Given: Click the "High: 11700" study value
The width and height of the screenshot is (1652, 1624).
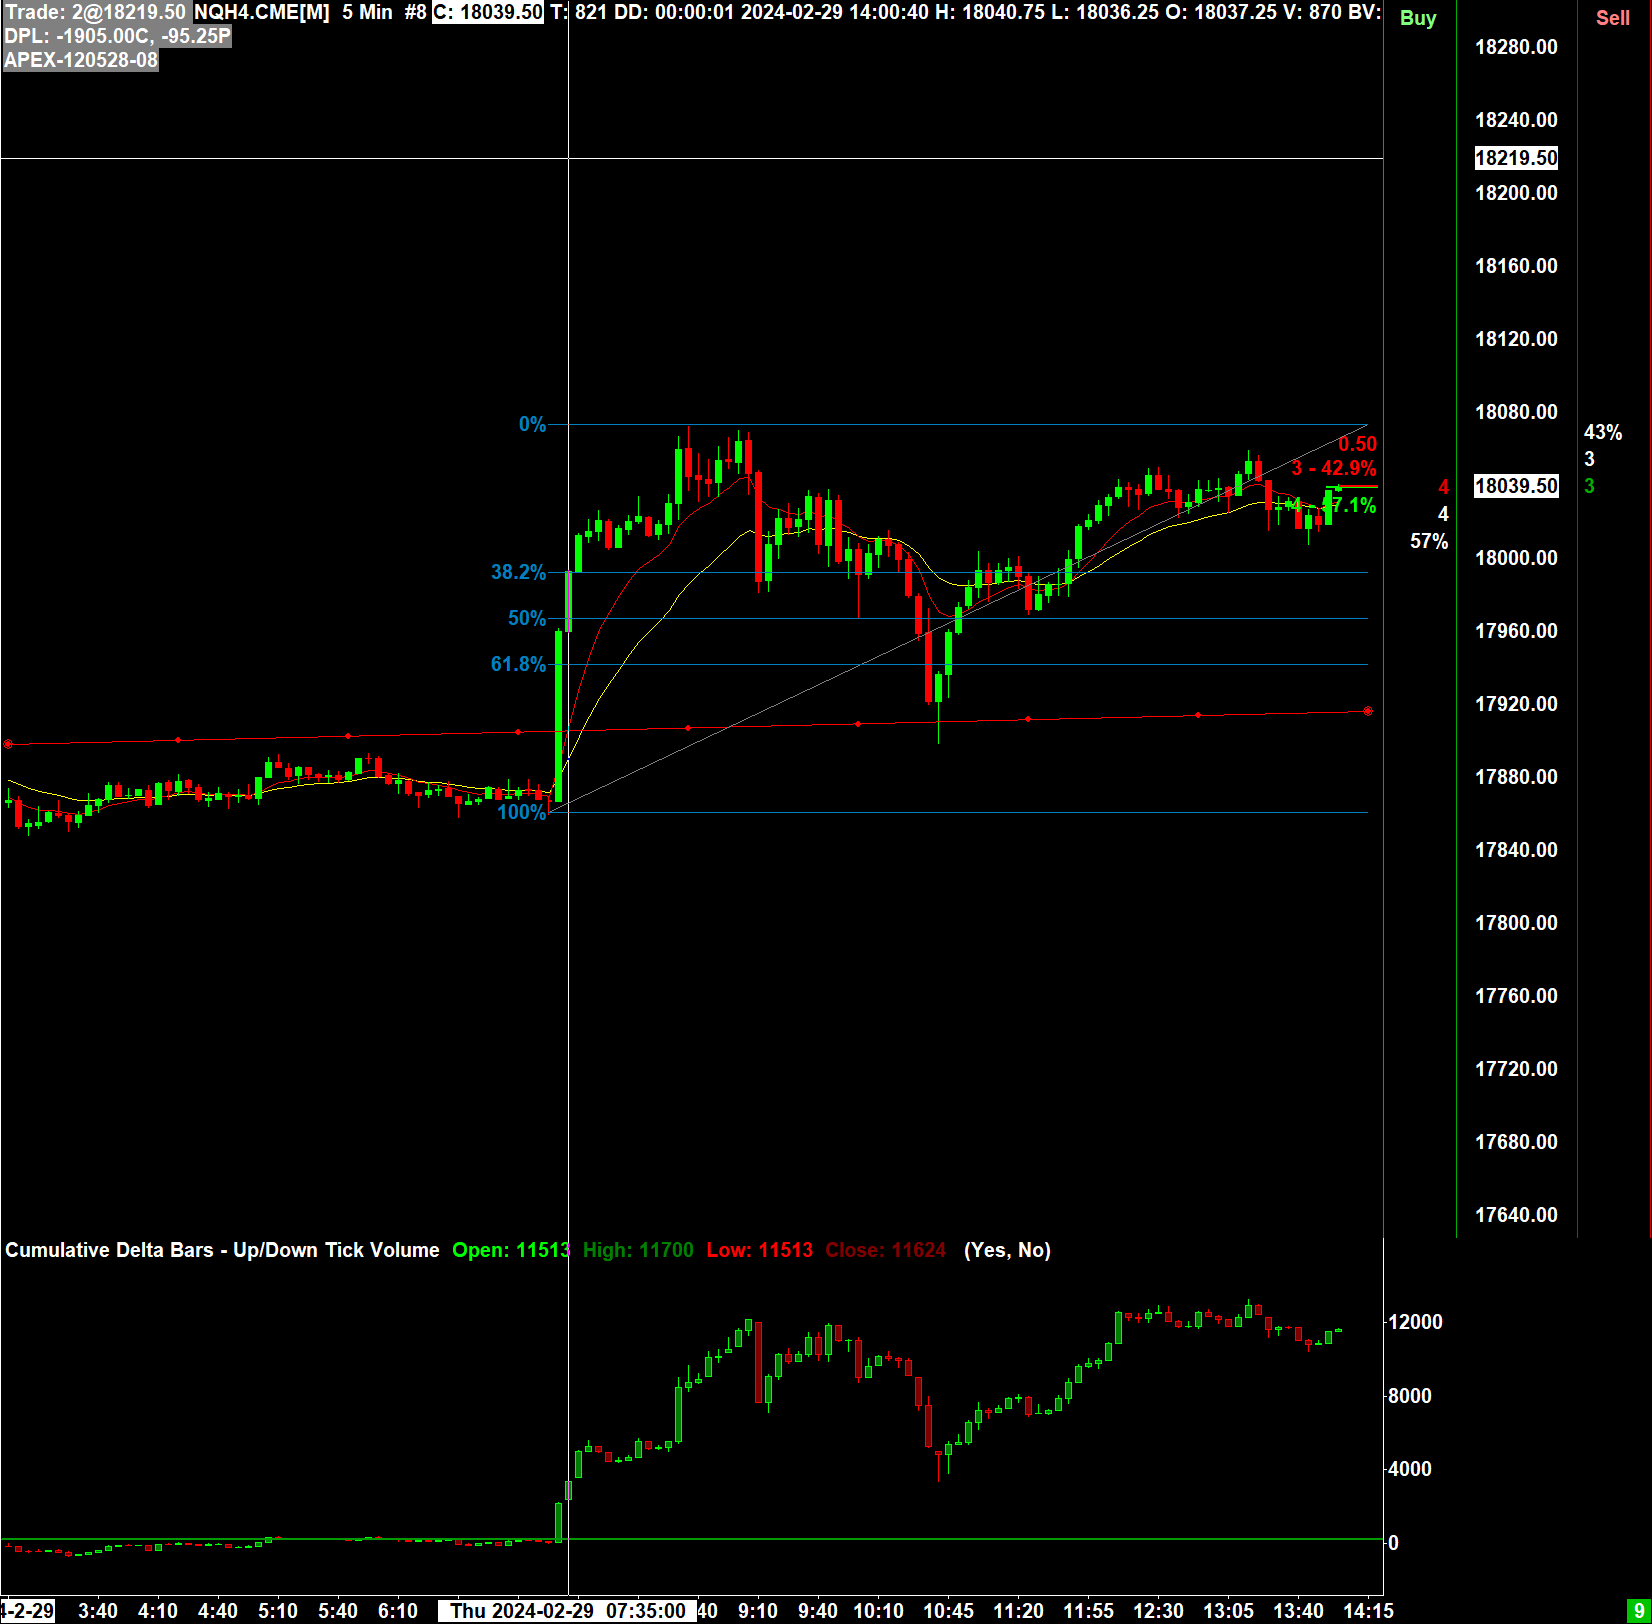Looking at the screenshot, I should [x=638, y=1250].
